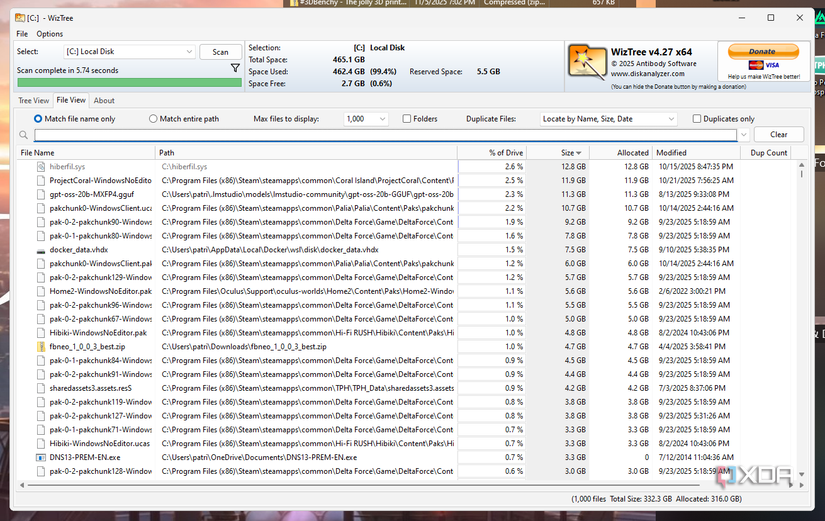Select the fbneo_1_0_0_3_best.zip file name
This screenshot has width=825, height=521.
[x=87, y=347]
